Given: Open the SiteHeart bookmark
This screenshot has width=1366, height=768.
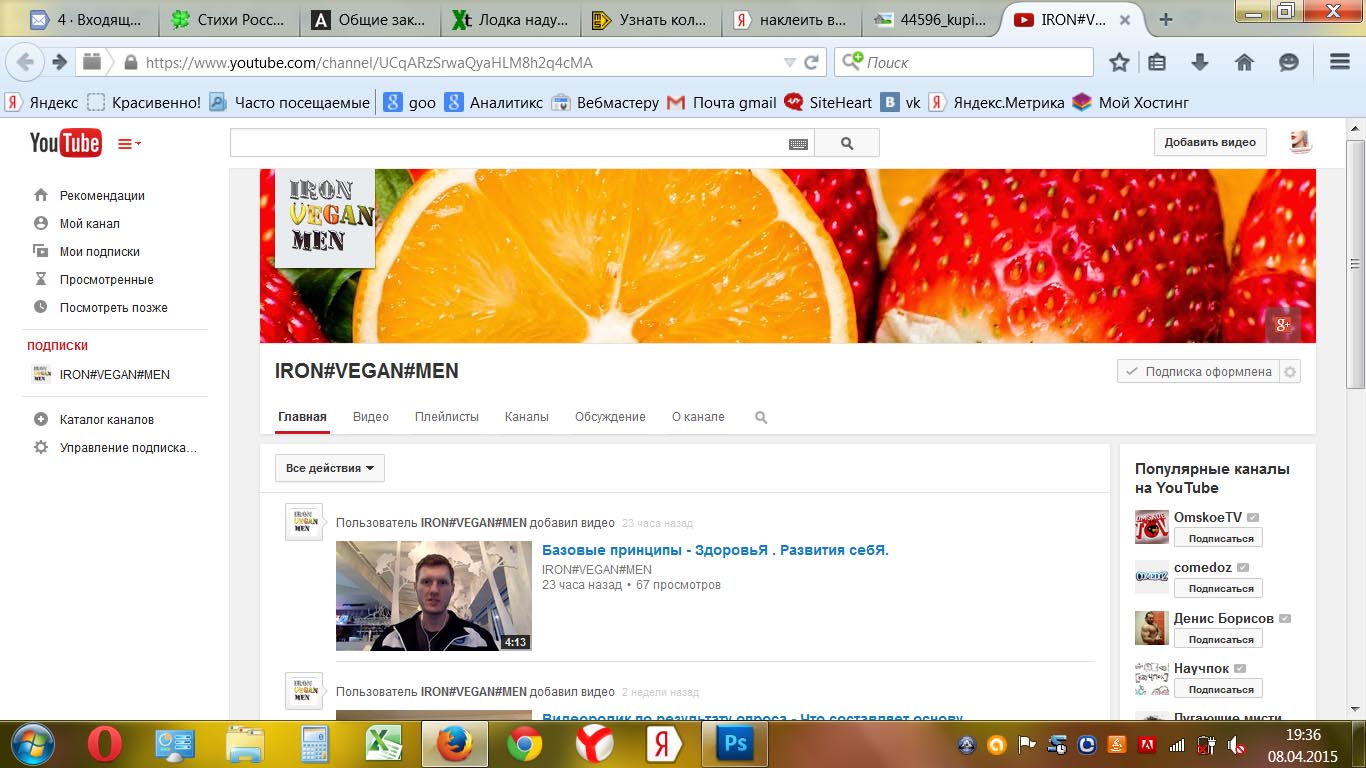Looking at the screenshot, I should coord(828,102).
